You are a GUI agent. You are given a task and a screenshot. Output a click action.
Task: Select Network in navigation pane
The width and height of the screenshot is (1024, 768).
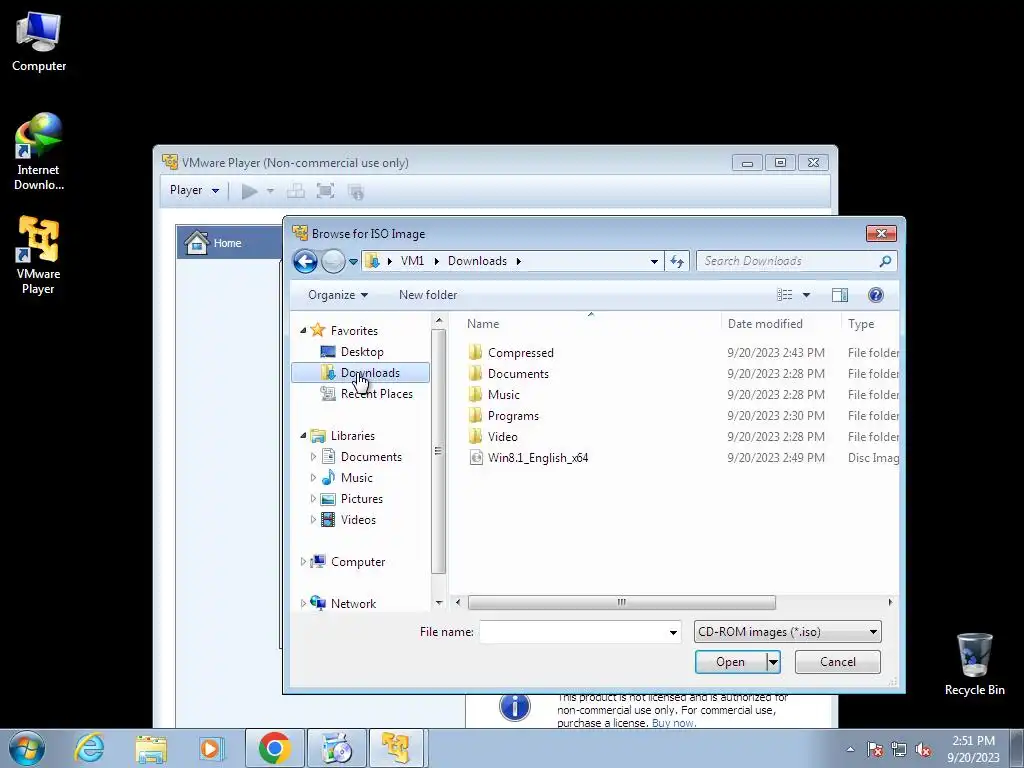[x=353, y=603]
